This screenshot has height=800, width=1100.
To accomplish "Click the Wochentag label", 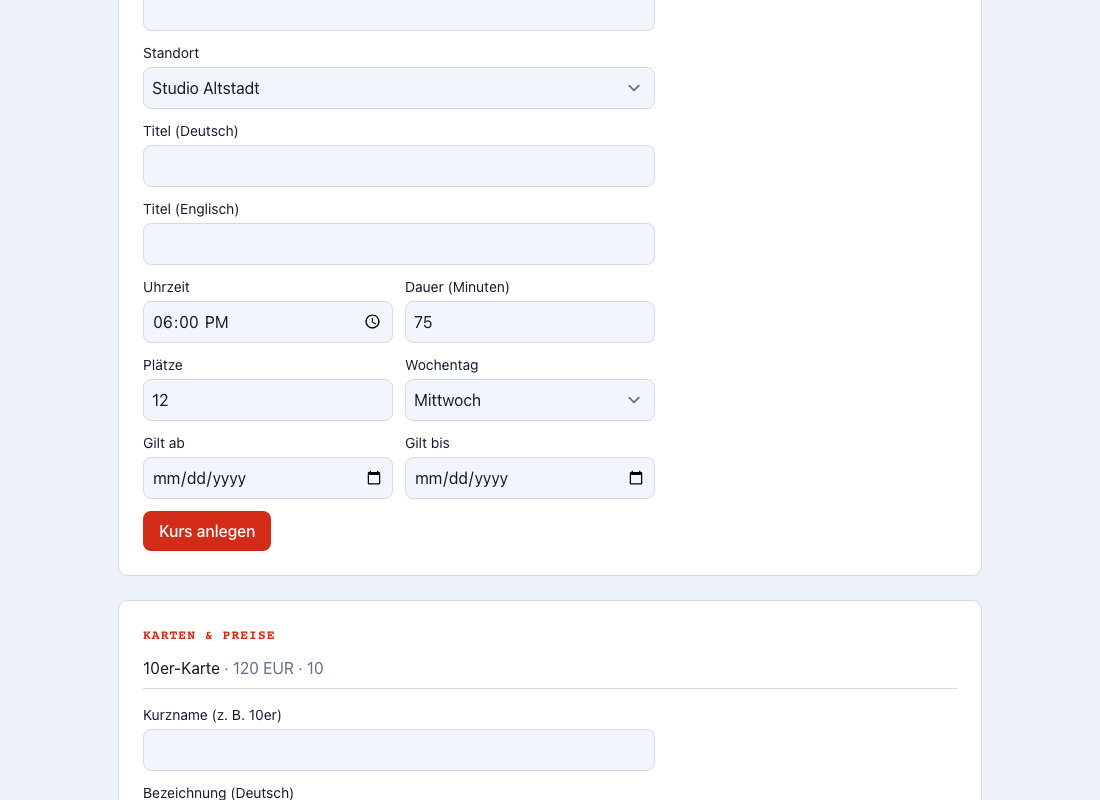I will coord(441,365).
